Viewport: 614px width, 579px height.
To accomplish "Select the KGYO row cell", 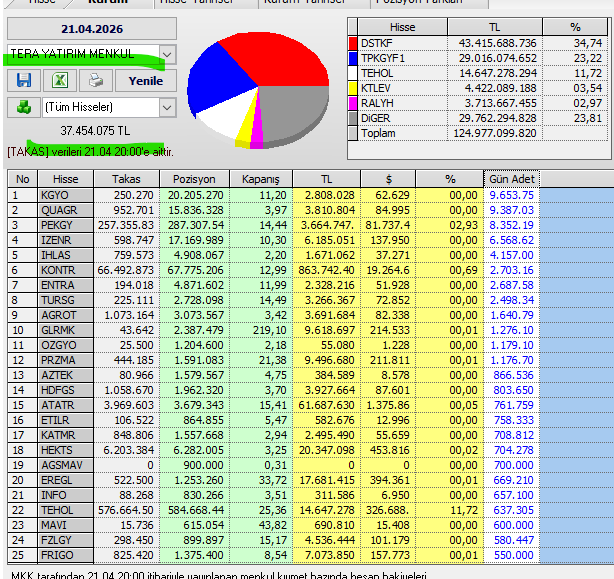I will 66,195.
